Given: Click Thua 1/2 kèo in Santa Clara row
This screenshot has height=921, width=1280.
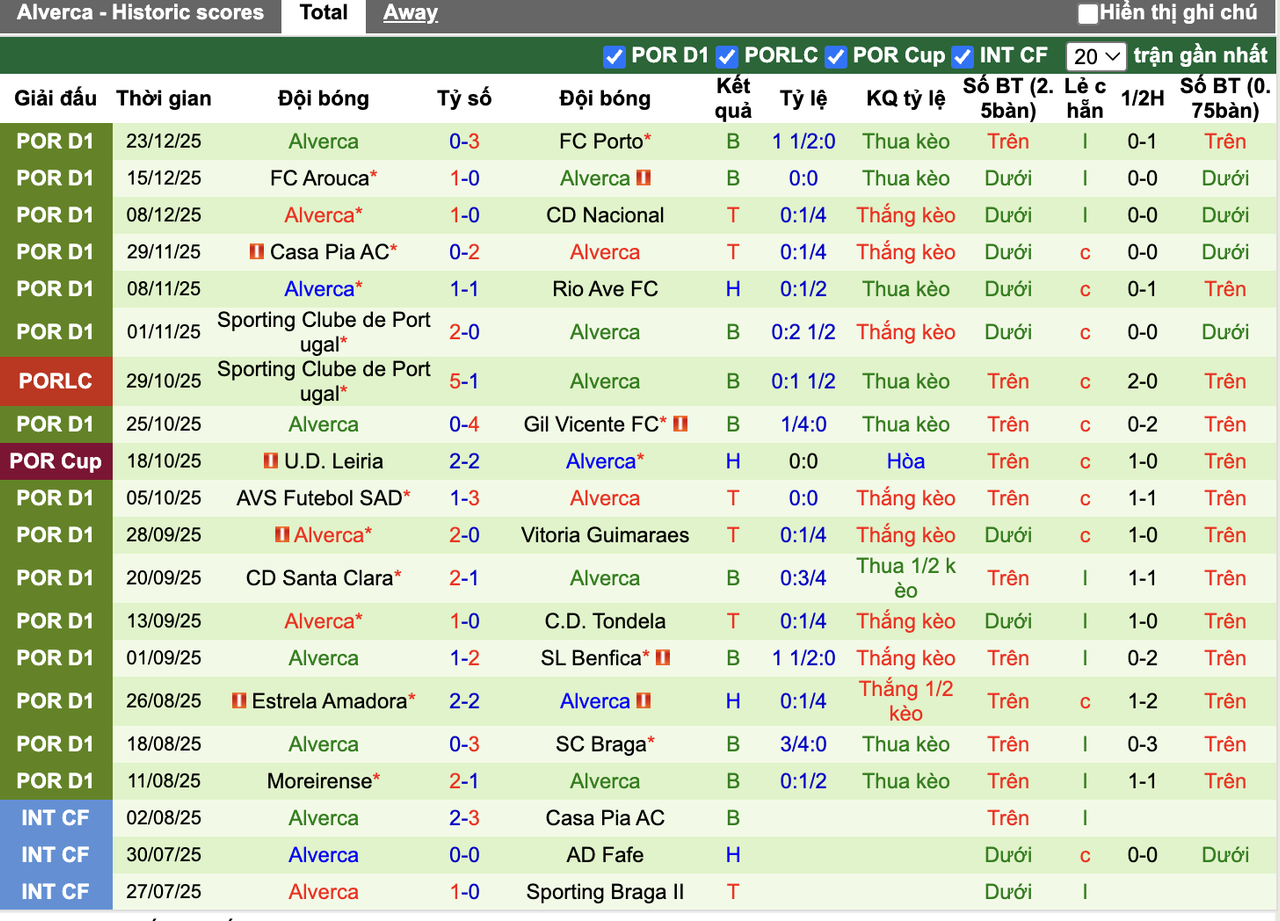Looking at the screenshot, I should point(906,578).
